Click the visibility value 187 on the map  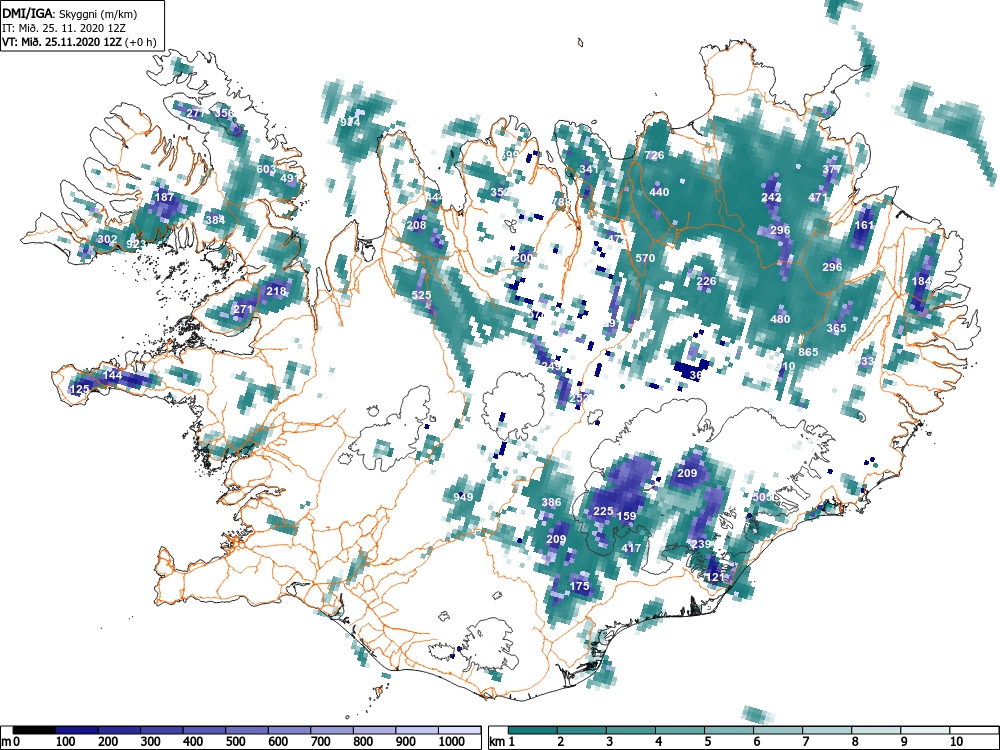pyautogui.click(x=165, y=196)
